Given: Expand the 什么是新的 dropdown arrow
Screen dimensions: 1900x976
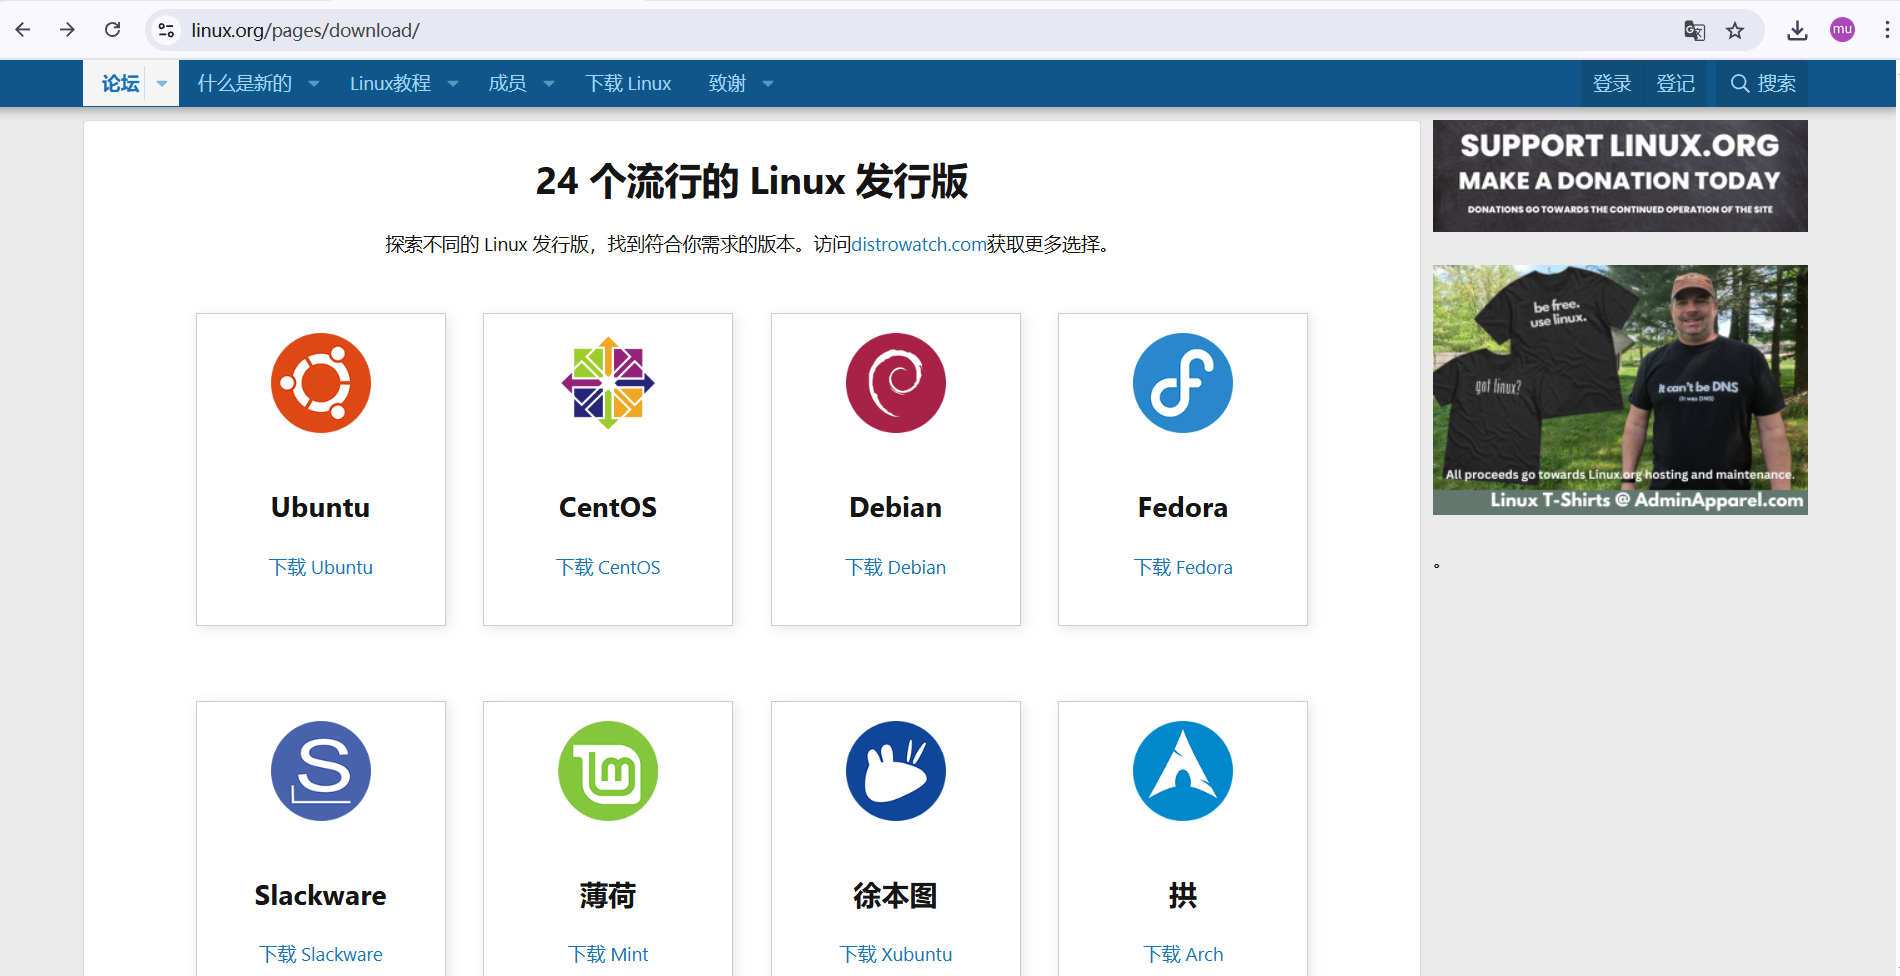Looking at the screenshot, I should 314,84.
